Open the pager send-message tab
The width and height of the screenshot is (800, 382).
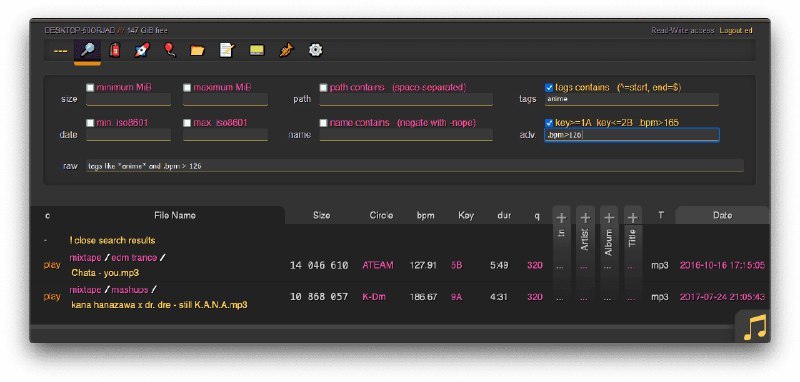(x=257, y=50)
